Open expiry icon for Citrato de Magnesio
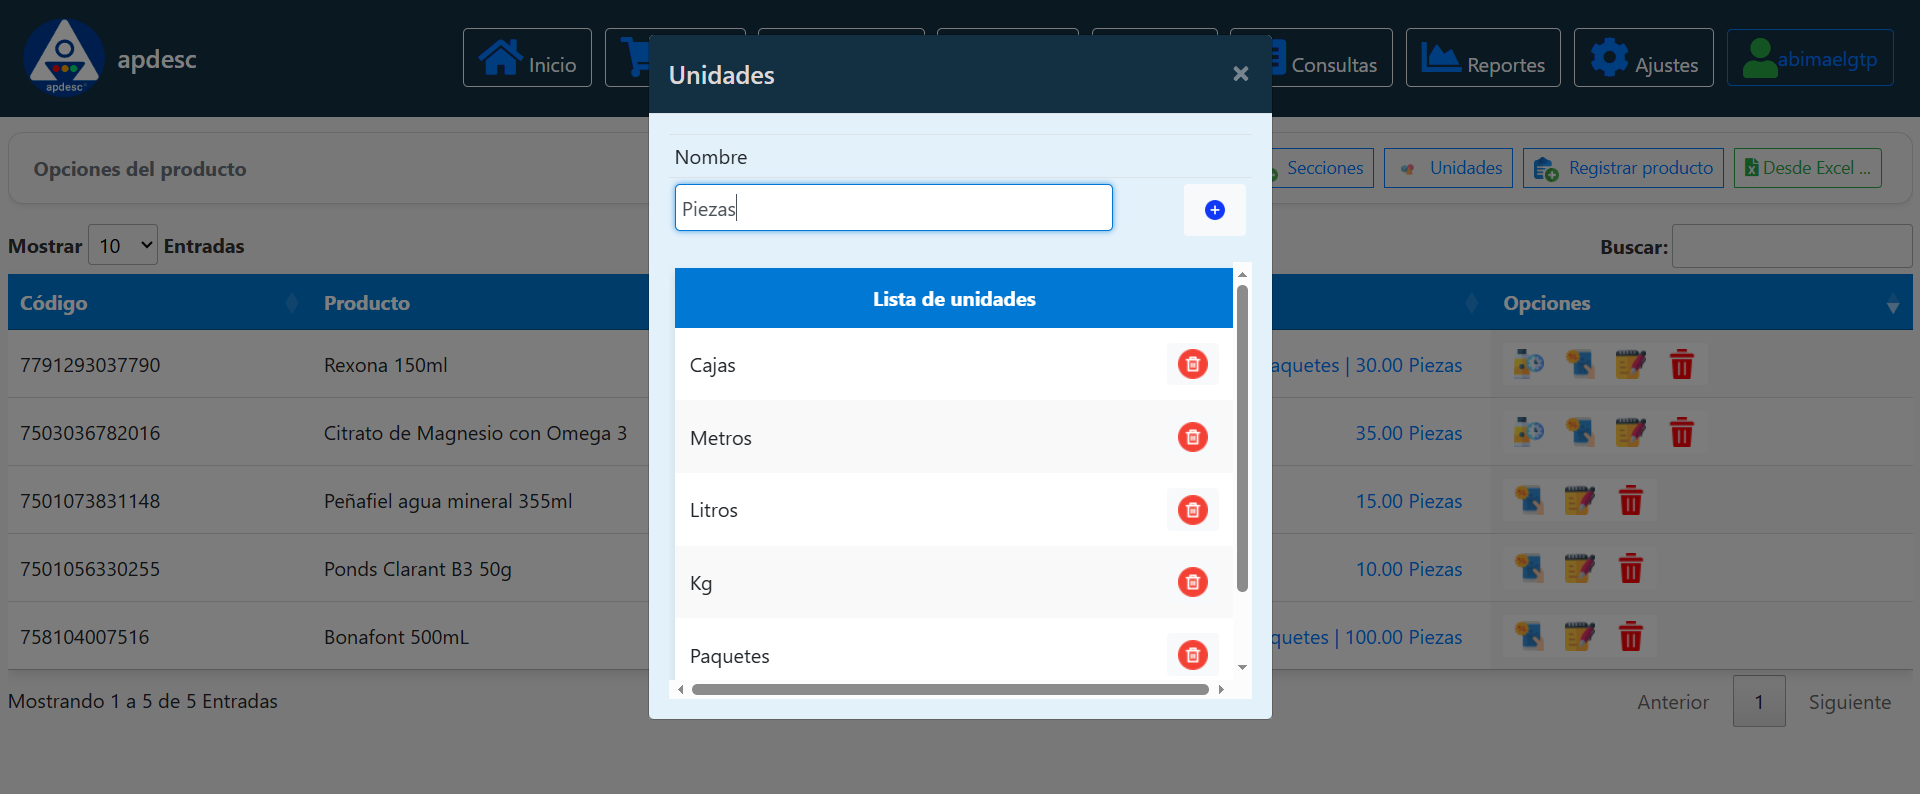1920x794 pixels. pyautogui.click(x=1528, y=432)
